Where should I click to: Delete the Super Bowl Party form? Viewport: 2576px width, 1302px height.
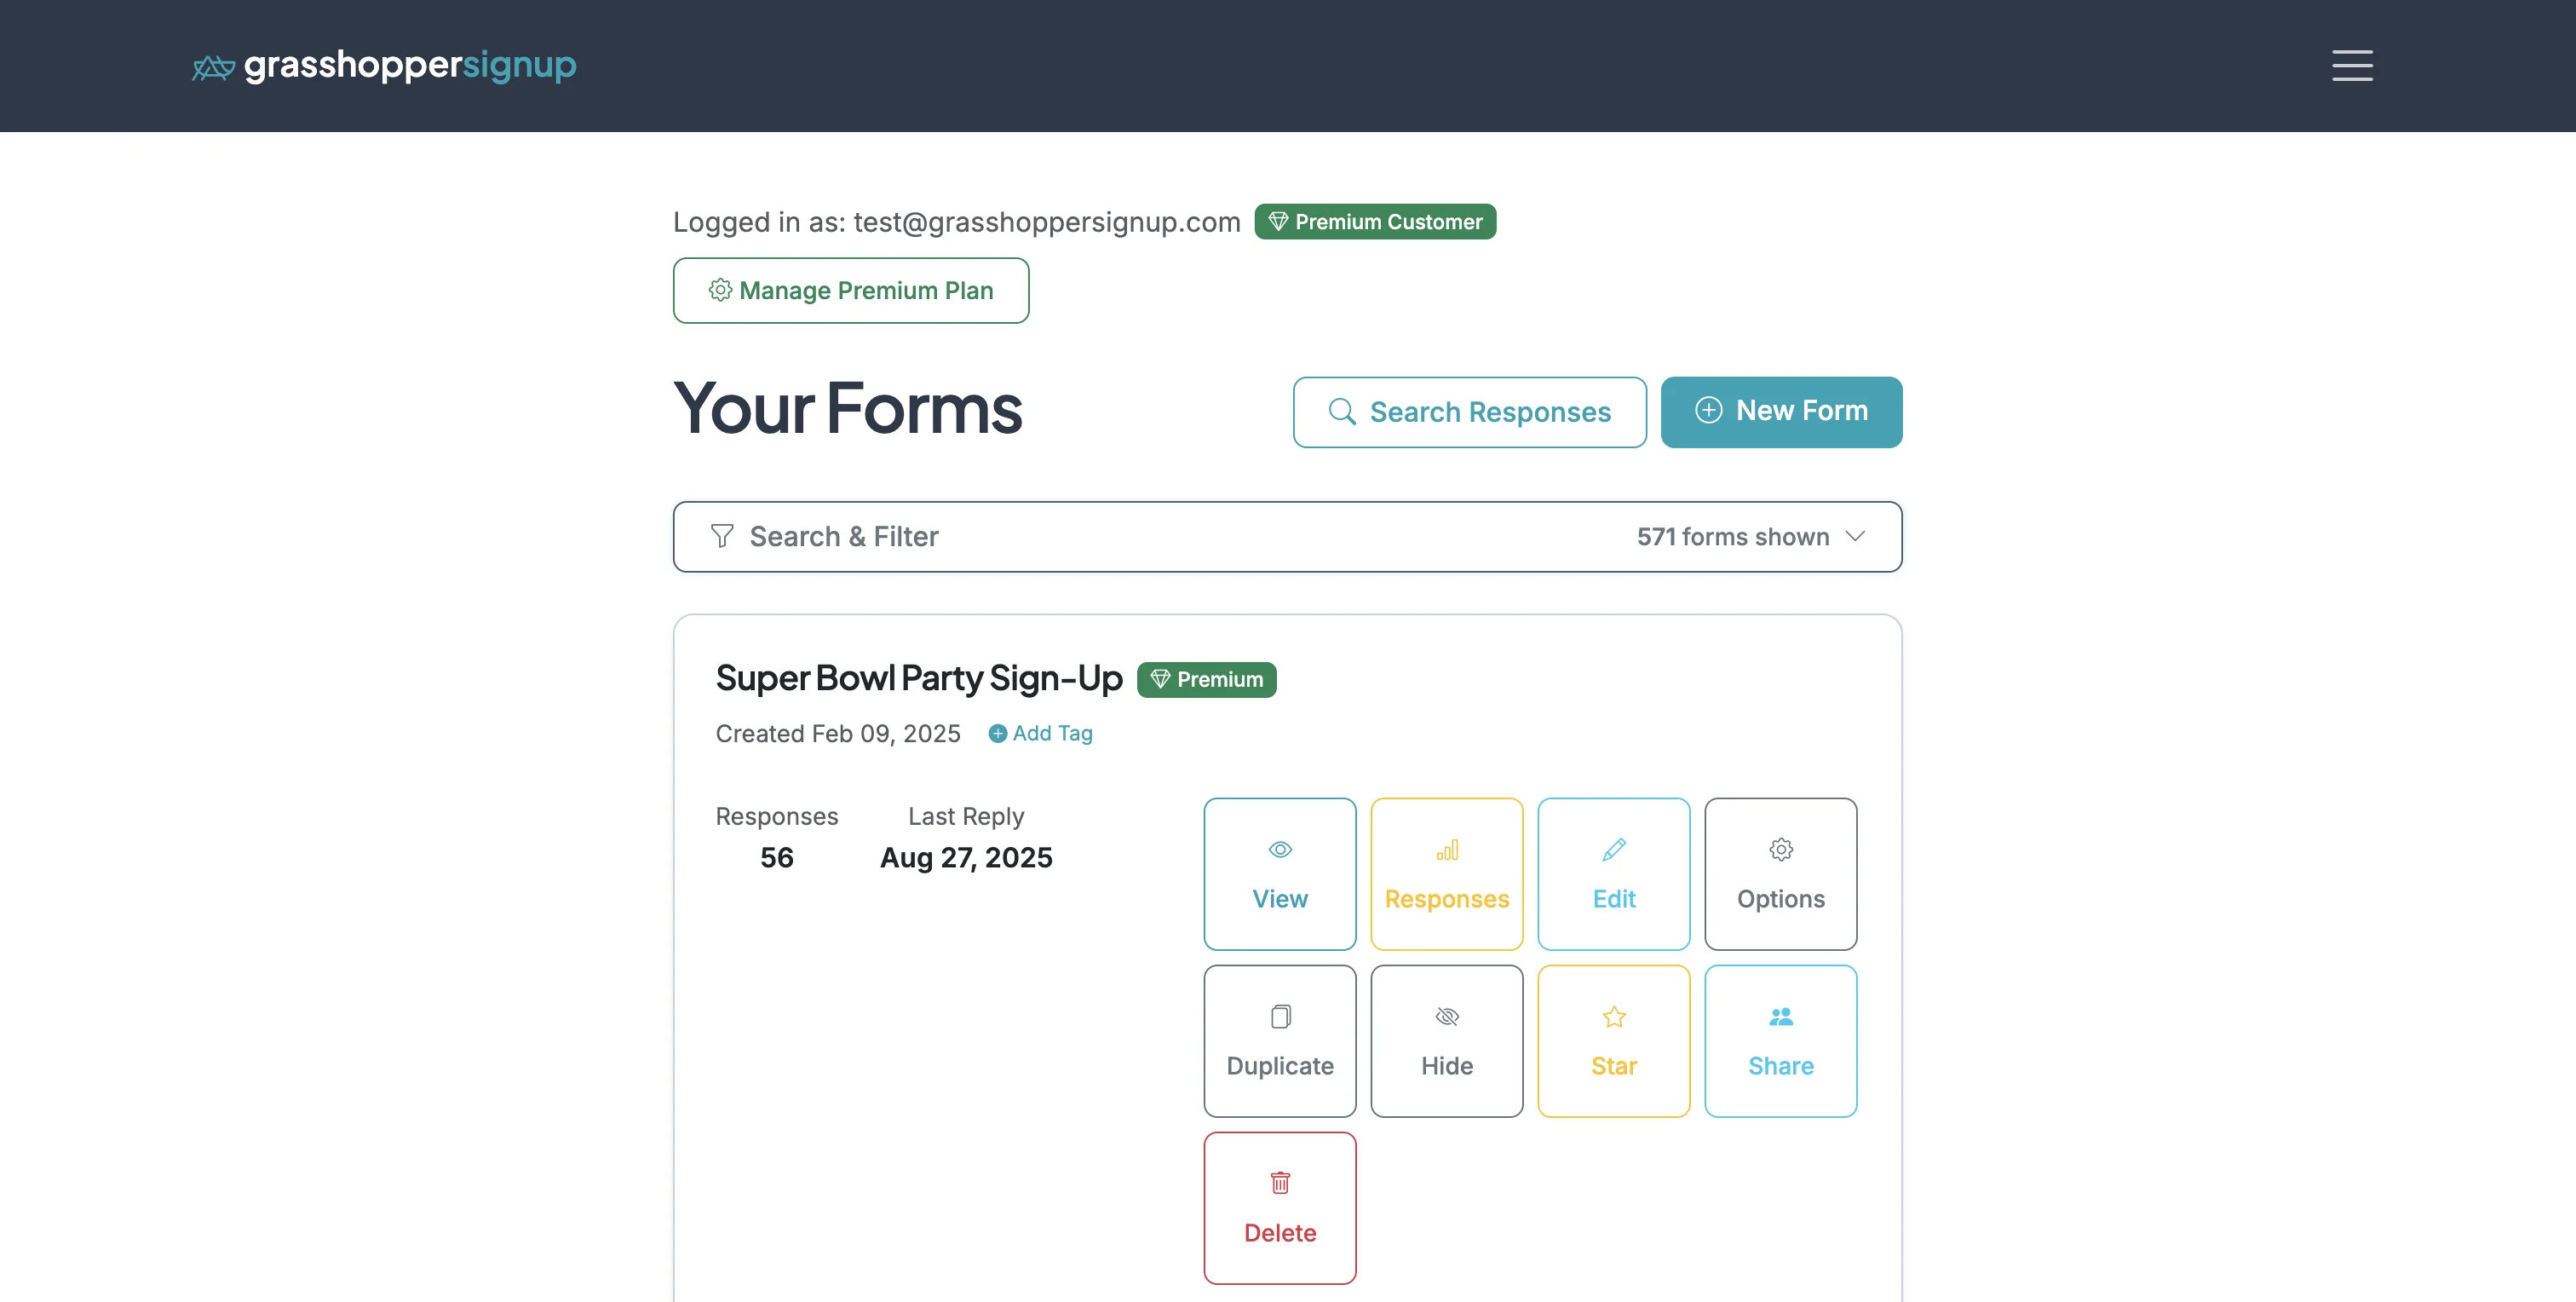click(1280, 1207)
